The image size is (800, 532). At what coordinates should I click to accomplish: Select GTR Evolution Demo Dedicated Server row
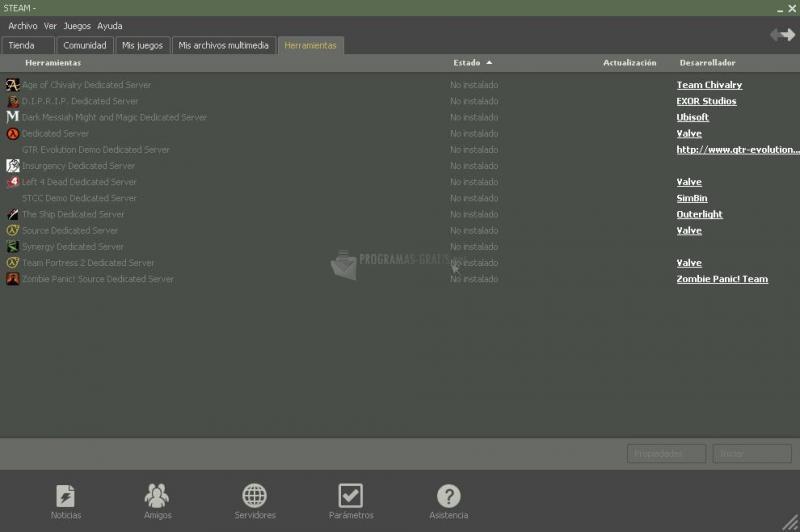(x=400, y=149)
